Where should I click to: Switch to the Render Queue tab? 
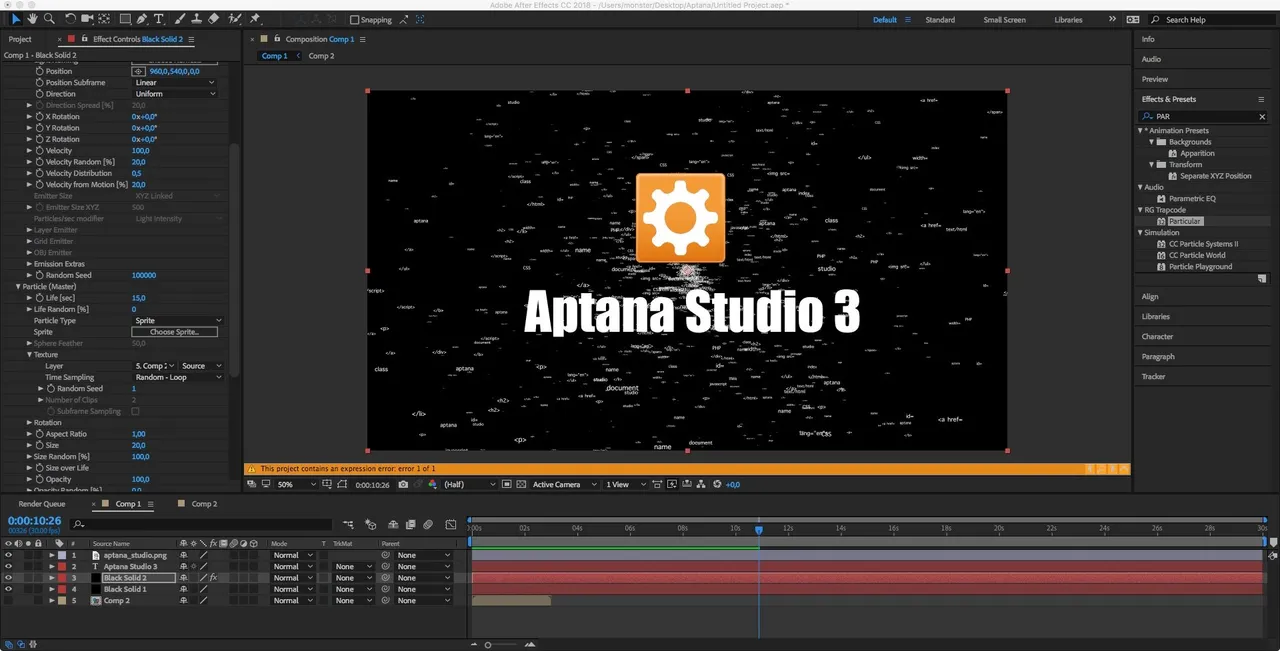(42, 504)
